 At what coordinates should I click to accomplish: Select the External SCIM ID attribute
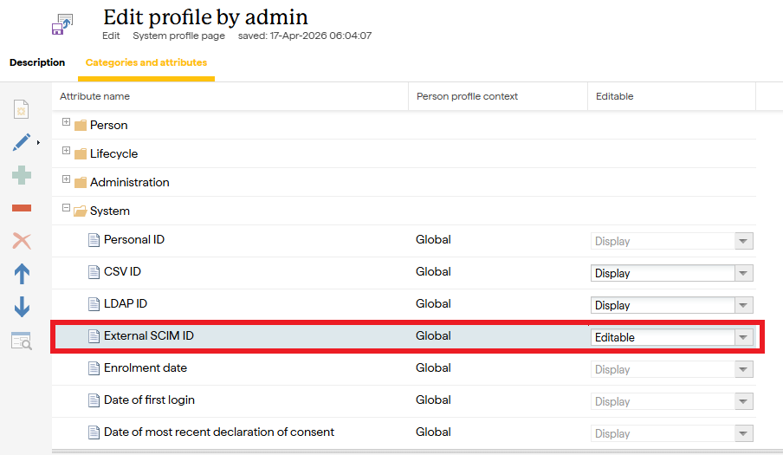149,336
